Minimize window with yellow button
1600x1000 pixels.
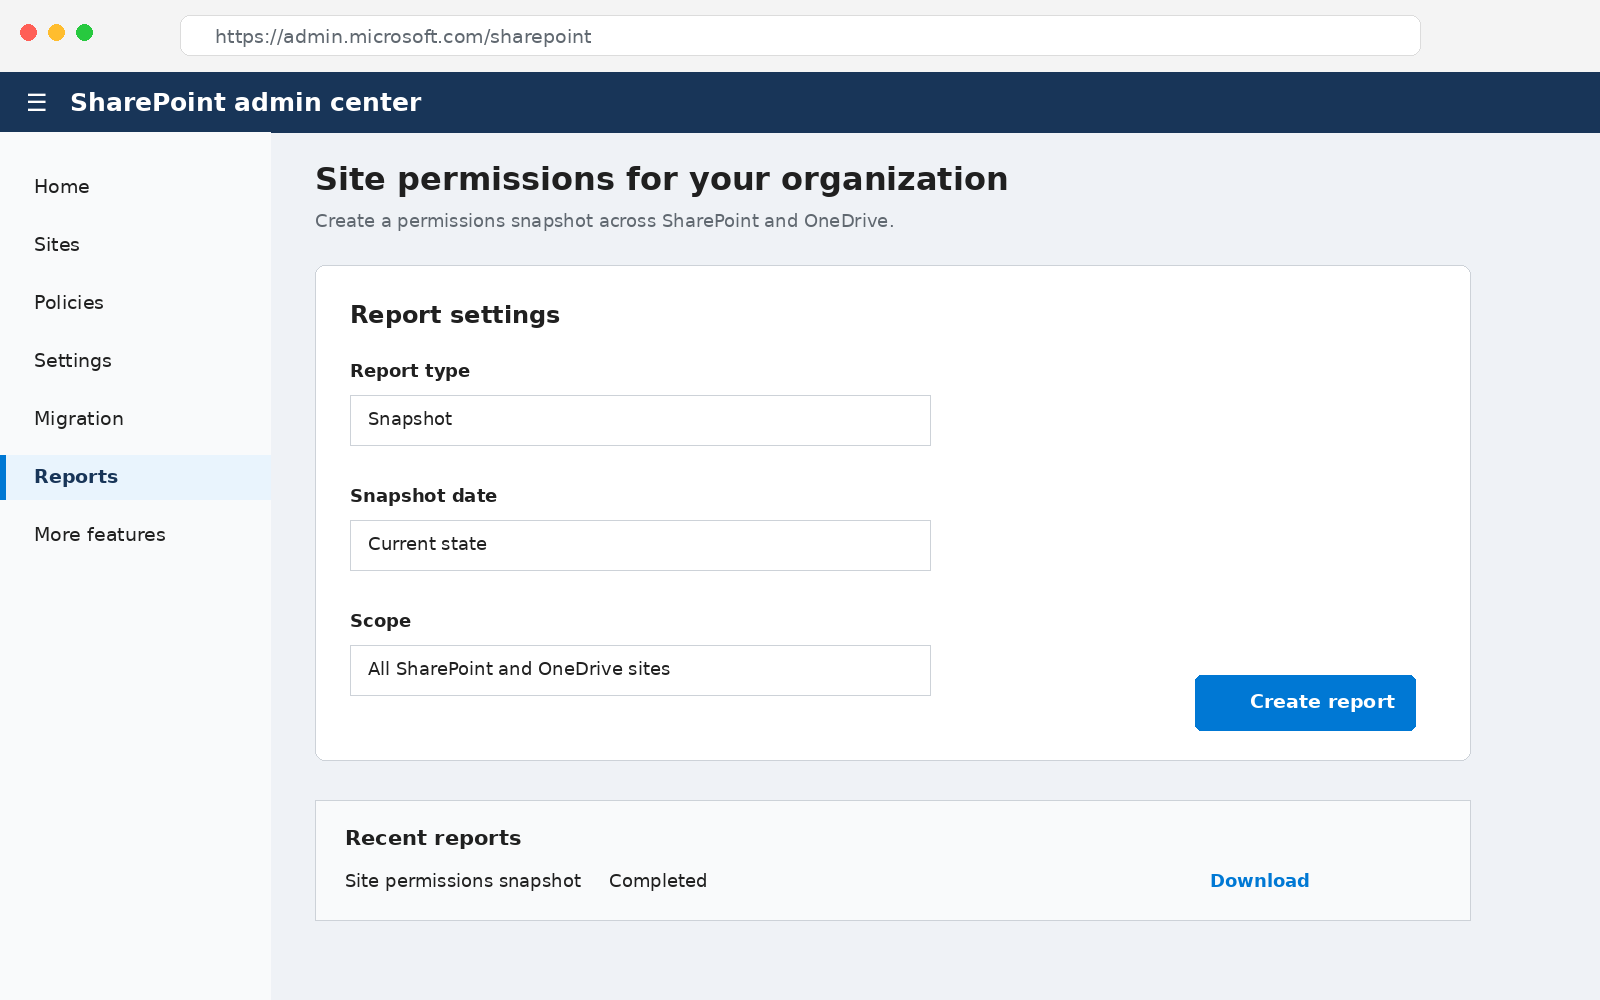point(57,33)
